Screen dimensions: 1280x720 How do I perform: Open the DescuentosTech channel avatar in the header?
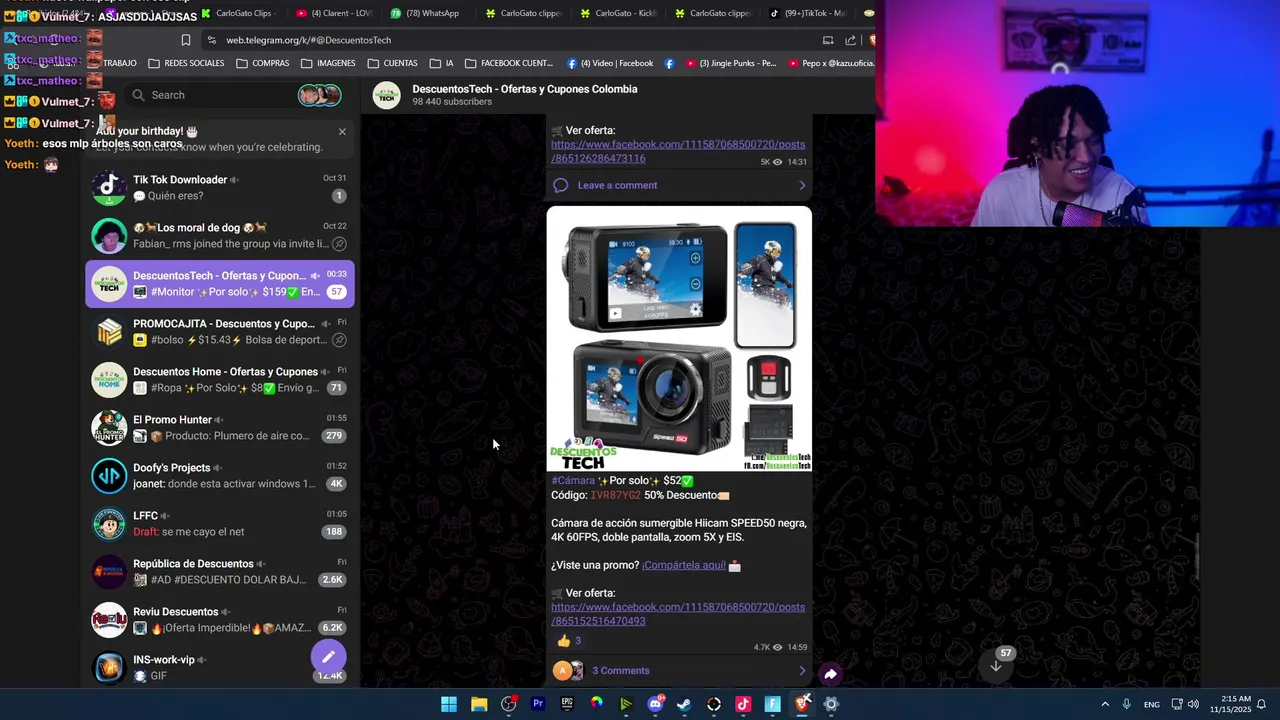387,95
